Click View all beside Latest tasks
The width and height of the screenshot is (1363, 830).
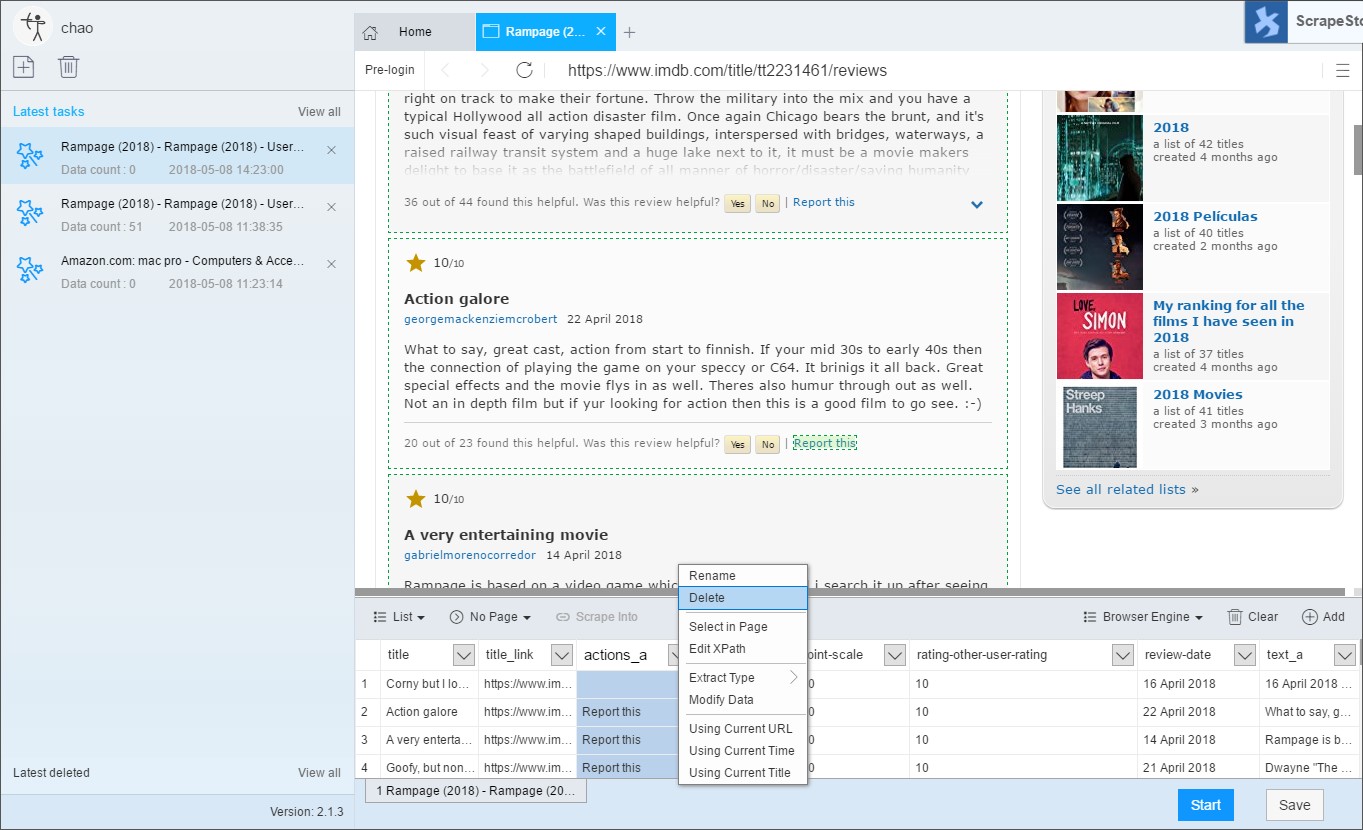pos(319,112)
